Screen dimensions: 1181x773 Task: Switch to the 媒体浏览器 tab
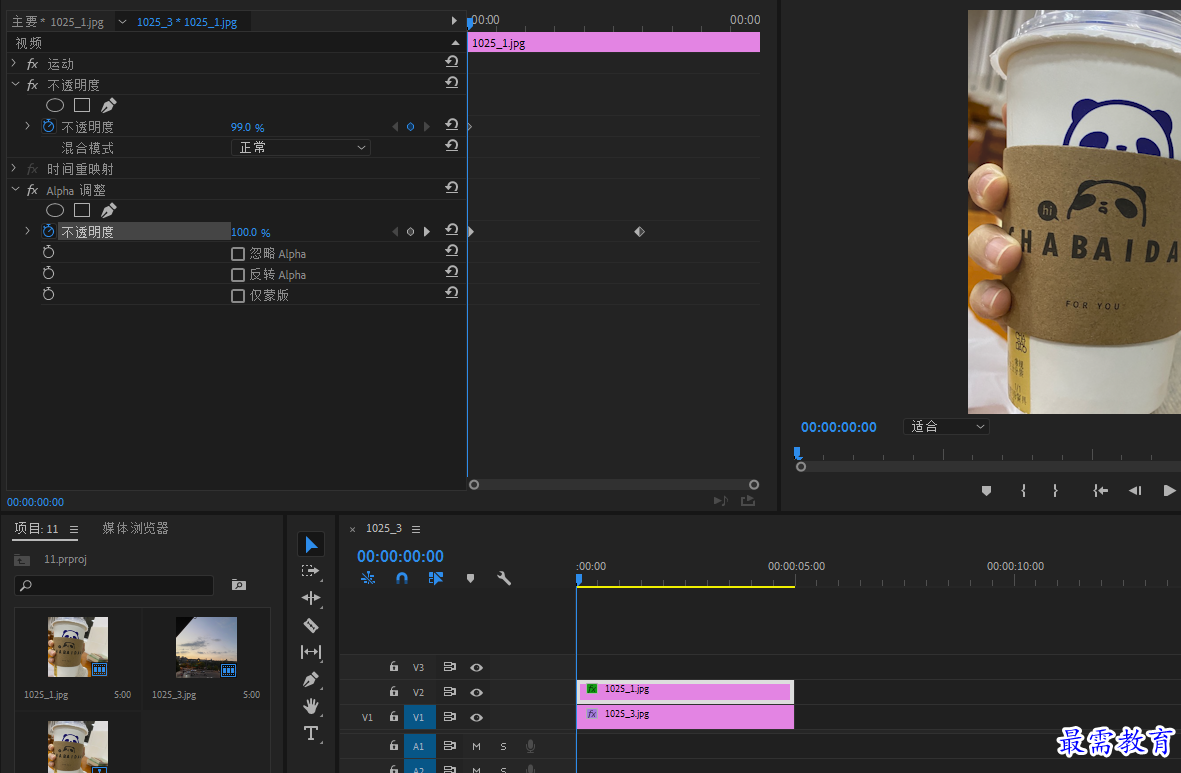(136, 528)
